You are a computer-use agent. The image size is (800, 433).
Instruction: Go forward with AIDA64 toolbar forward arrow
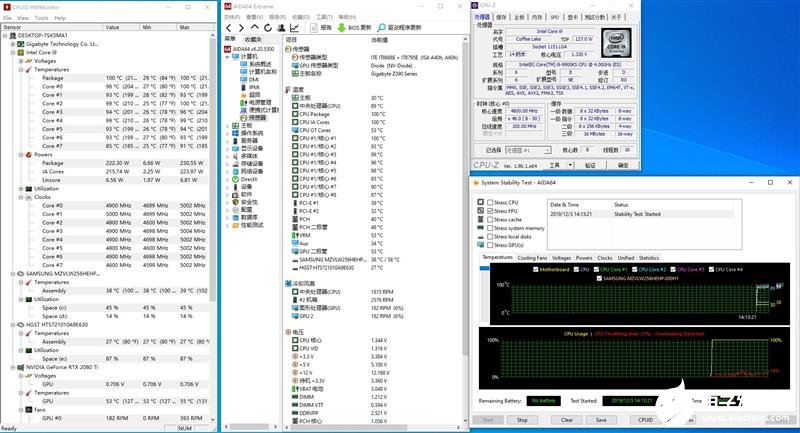[241, 28]
